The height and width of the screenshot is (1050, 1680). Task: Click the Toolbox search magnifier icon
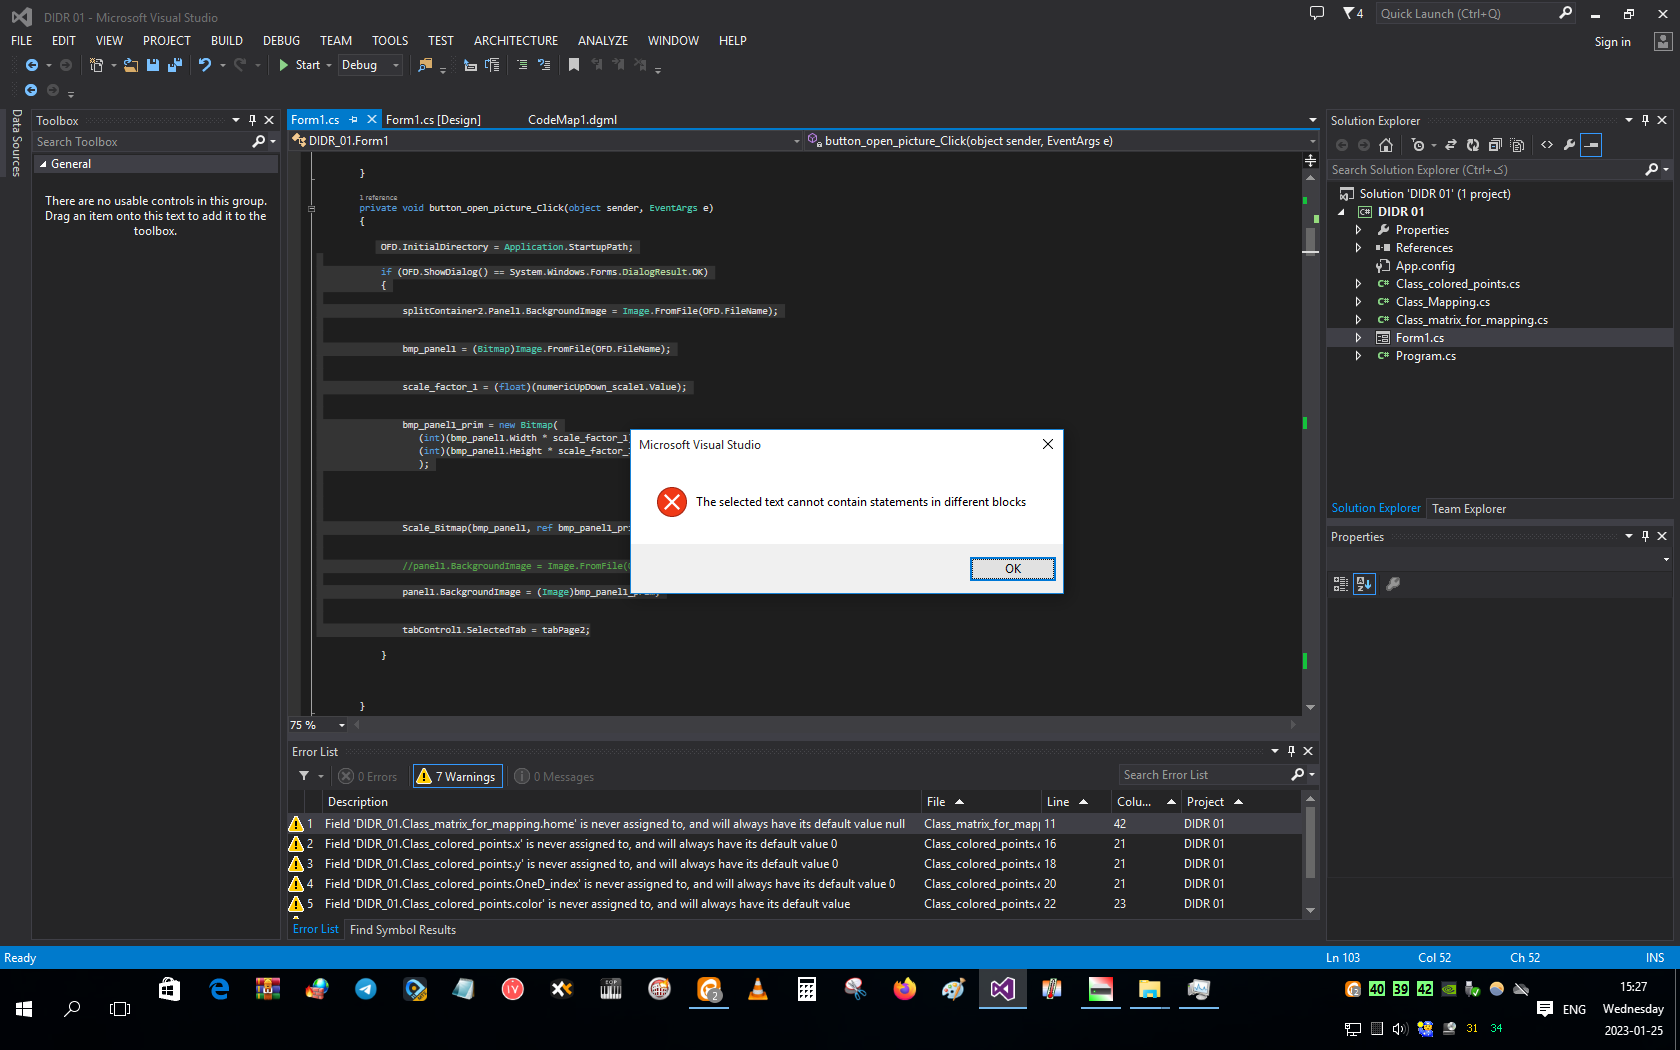point(259,142)
